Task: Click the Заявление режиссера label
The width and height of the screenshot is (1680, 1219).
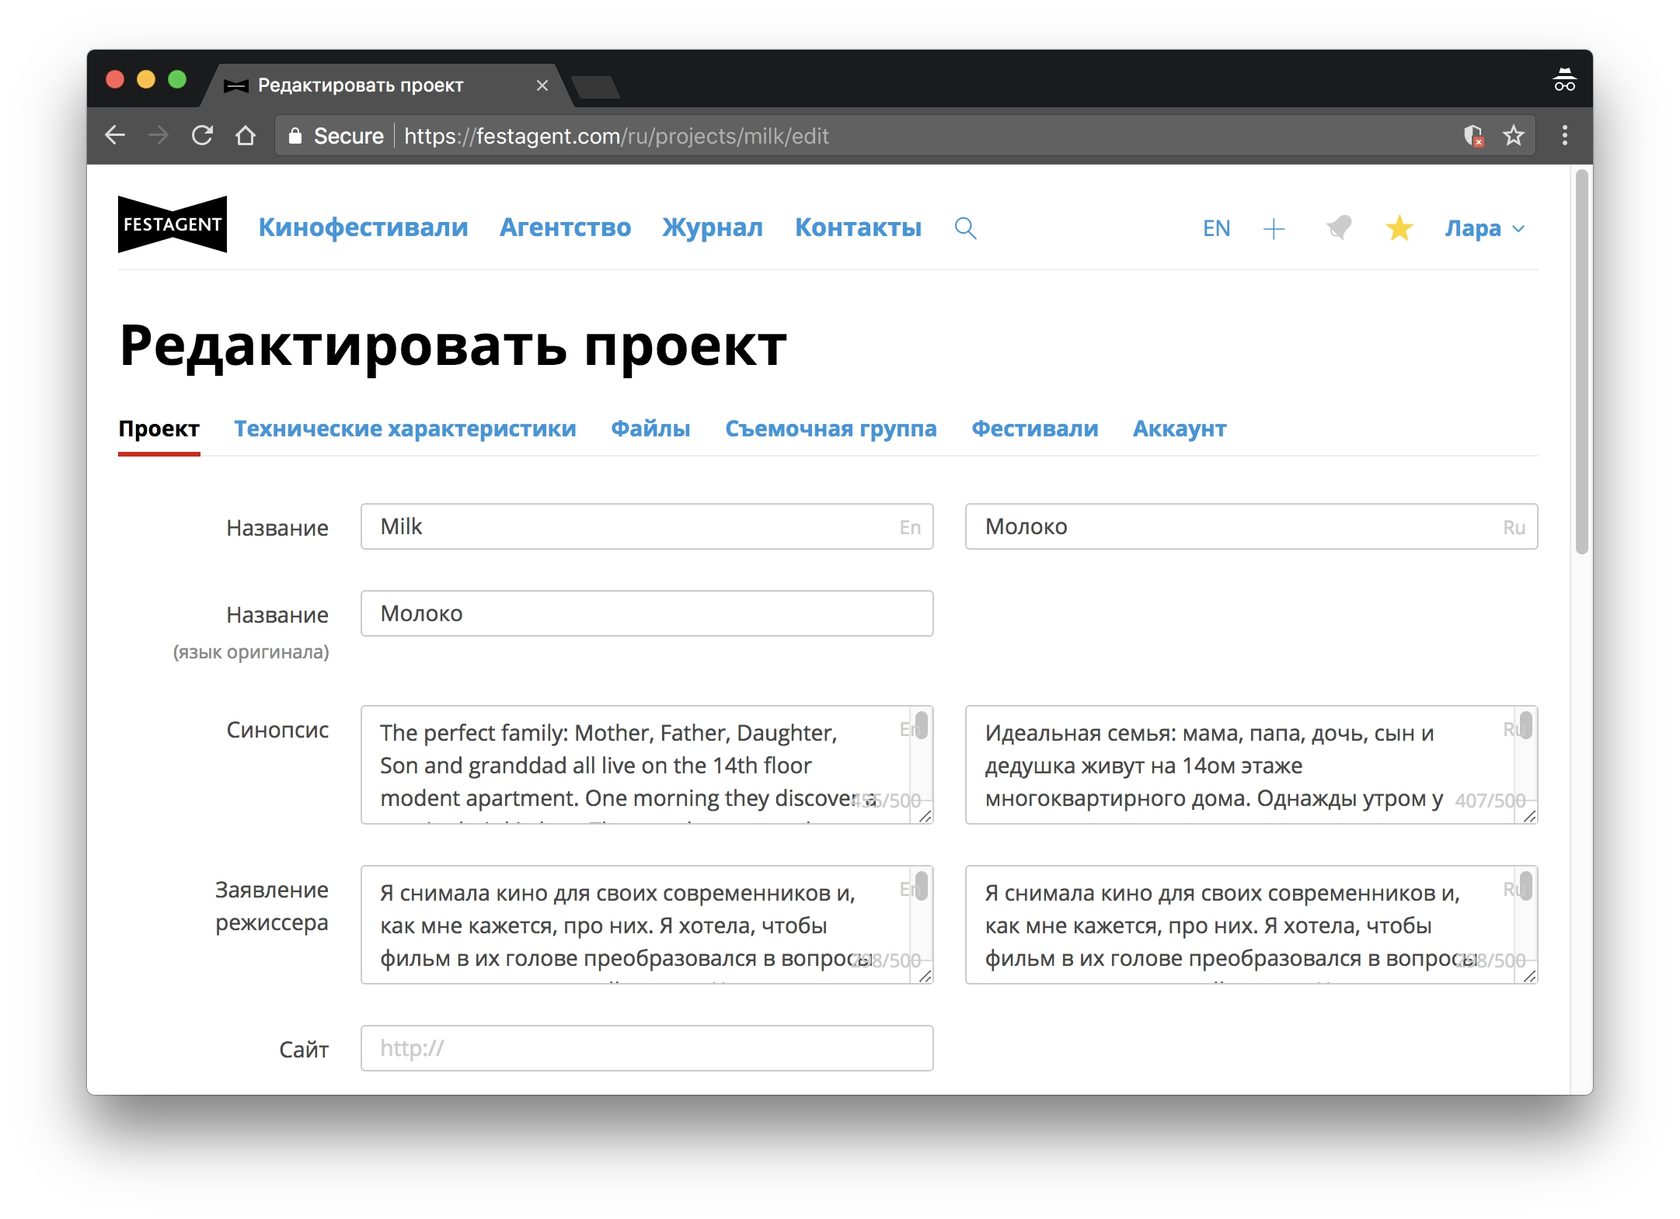Action: pos(272,906)
